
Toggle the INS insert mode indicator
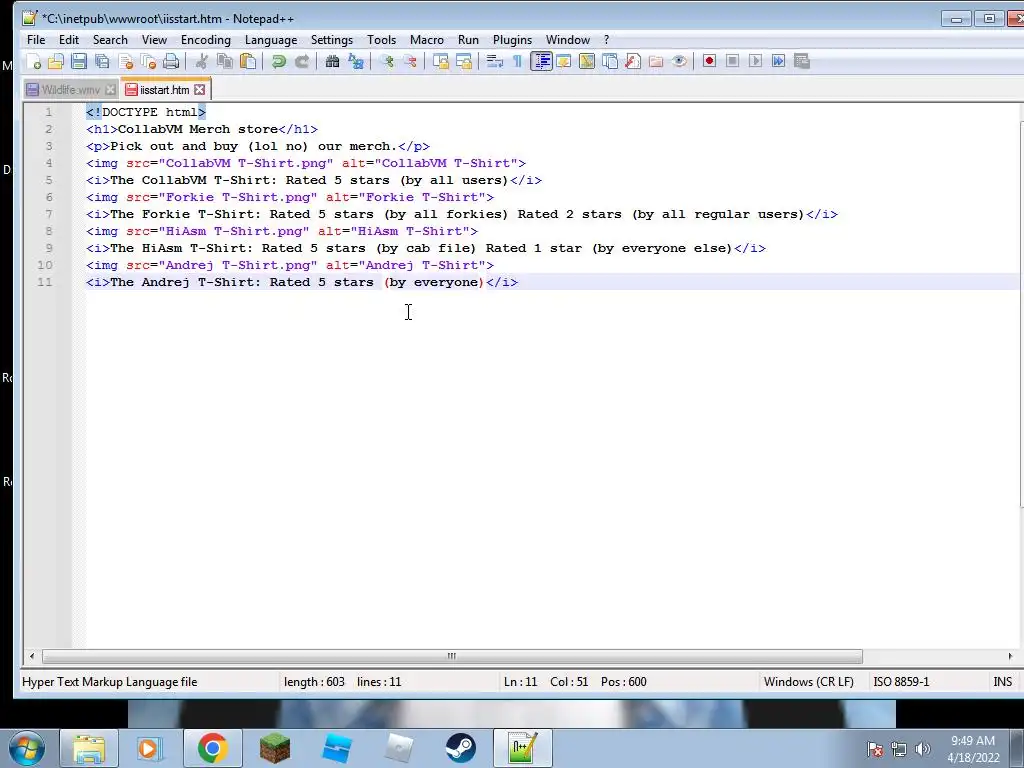click(x=1002, y=682)
